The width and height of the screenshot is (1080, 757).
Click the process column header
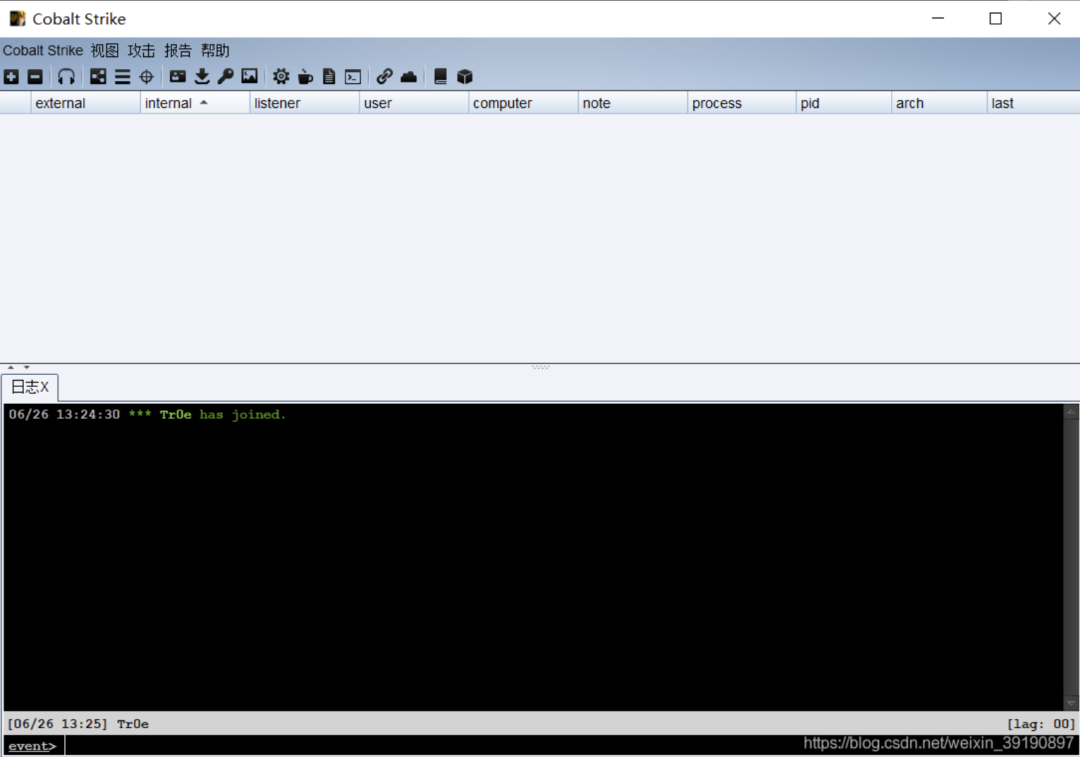742,103
